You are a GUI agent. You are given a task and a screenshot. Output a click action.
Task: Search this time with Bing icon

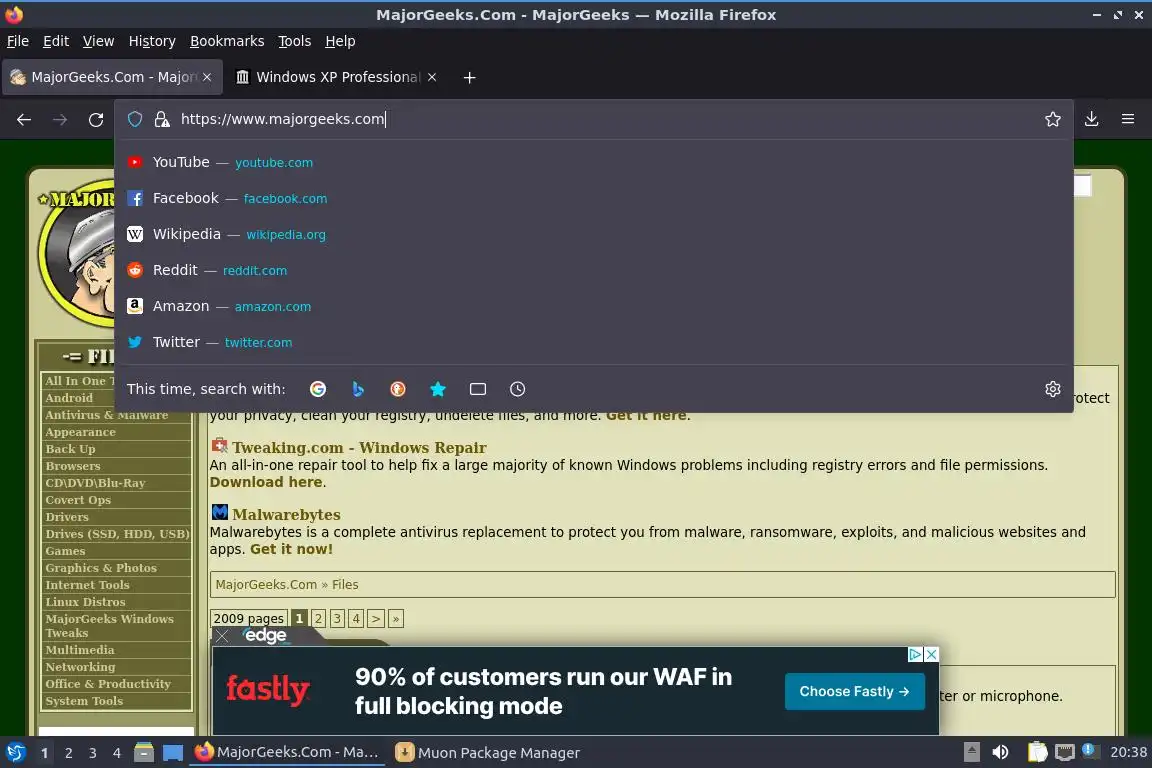[x=358, y=389]
